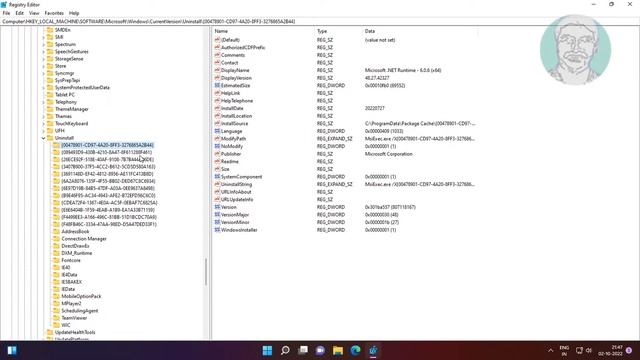The height and width of the screenshot is (360, 640).
Task: Open the Windows Start button
Action: coord(267,350)
